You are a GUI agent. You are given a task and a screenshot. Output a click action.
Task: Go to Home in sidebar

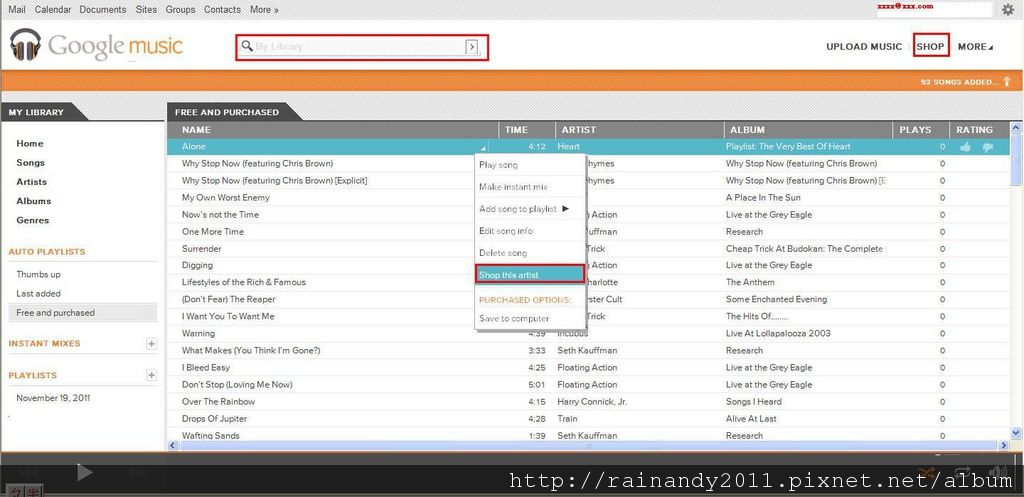30,144
